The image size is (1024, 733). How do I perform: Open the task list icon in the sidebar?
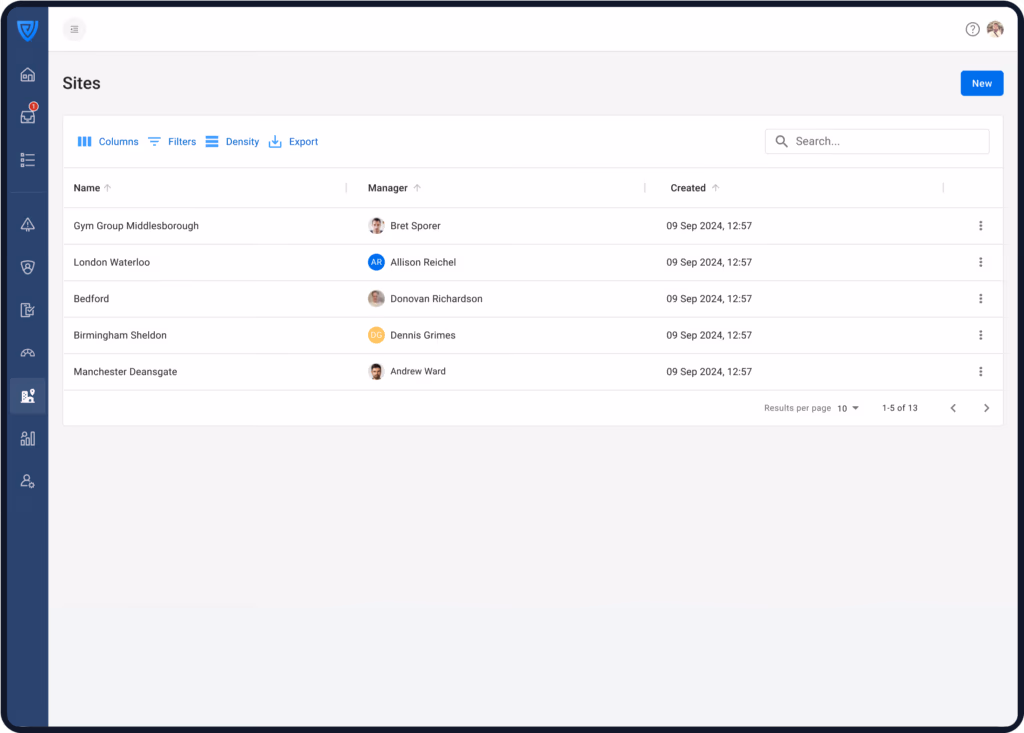coord(27,160)
